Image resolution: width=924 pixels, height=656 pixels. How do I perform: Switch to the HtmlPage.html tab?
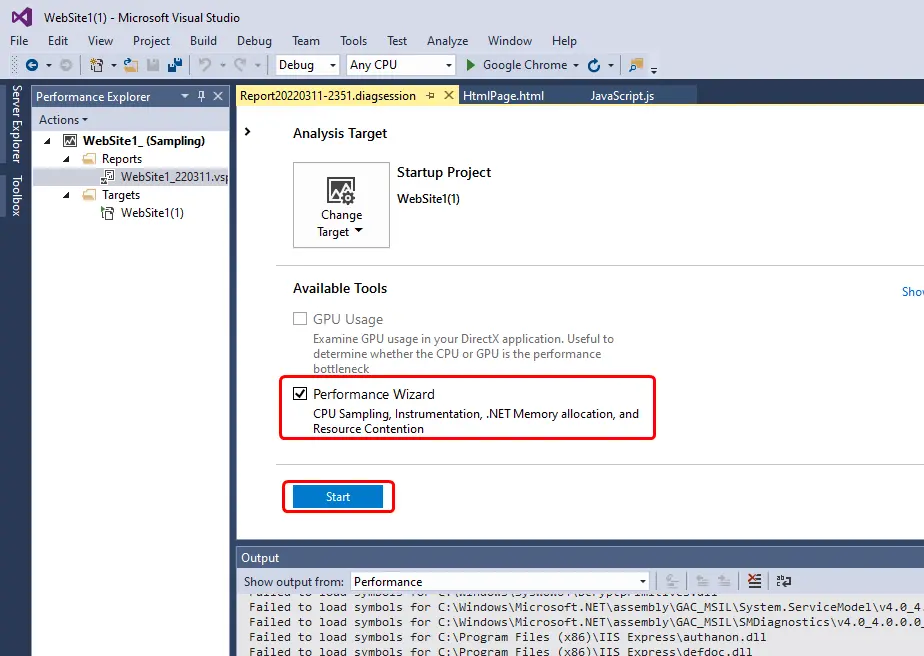click(x=503, y=95)
